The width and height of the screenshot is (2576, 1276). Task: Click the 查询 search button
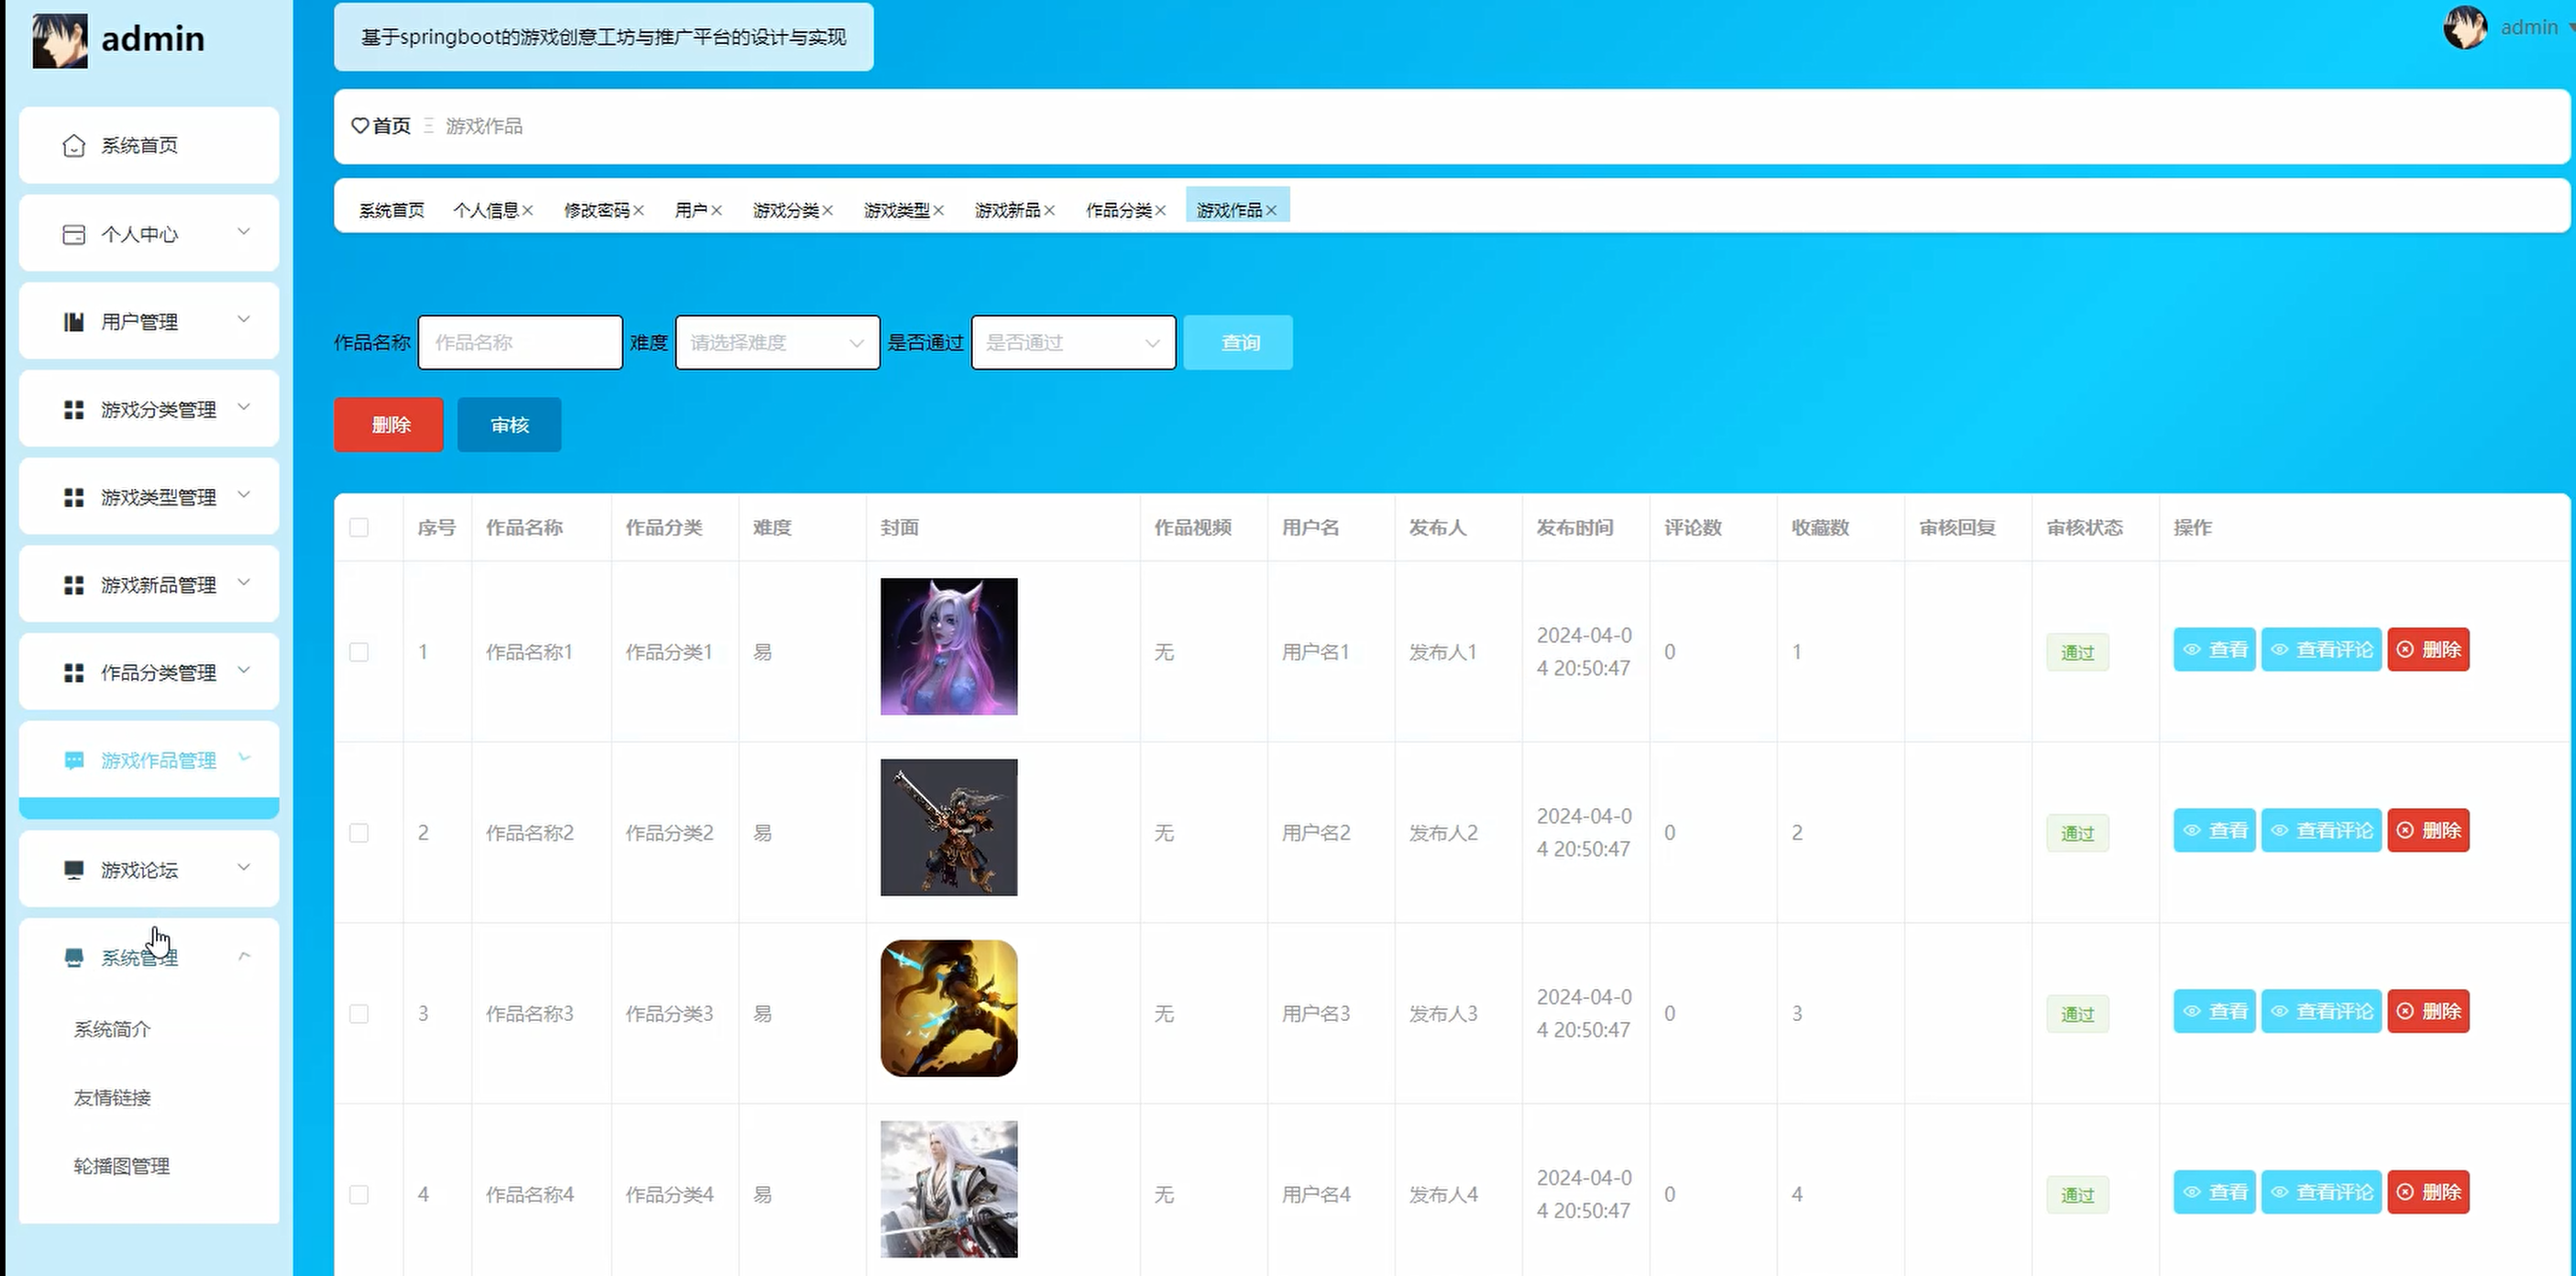click(x=1238, y=343)
